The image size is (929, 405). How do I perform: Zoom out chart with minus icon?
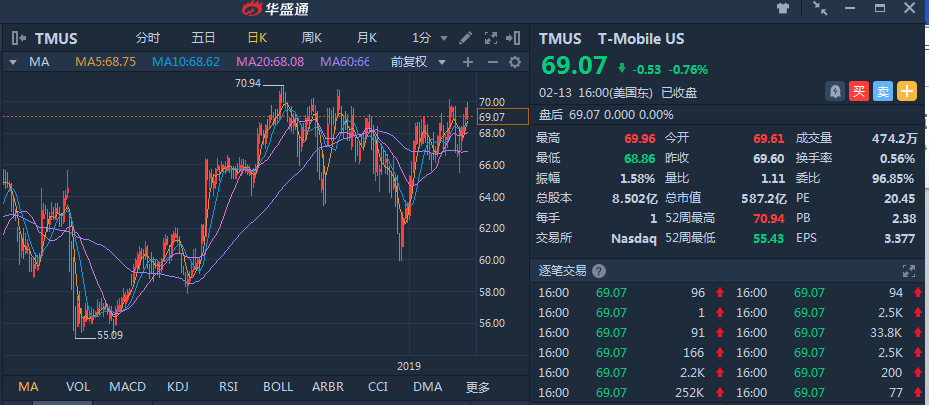tap(492, 62)
